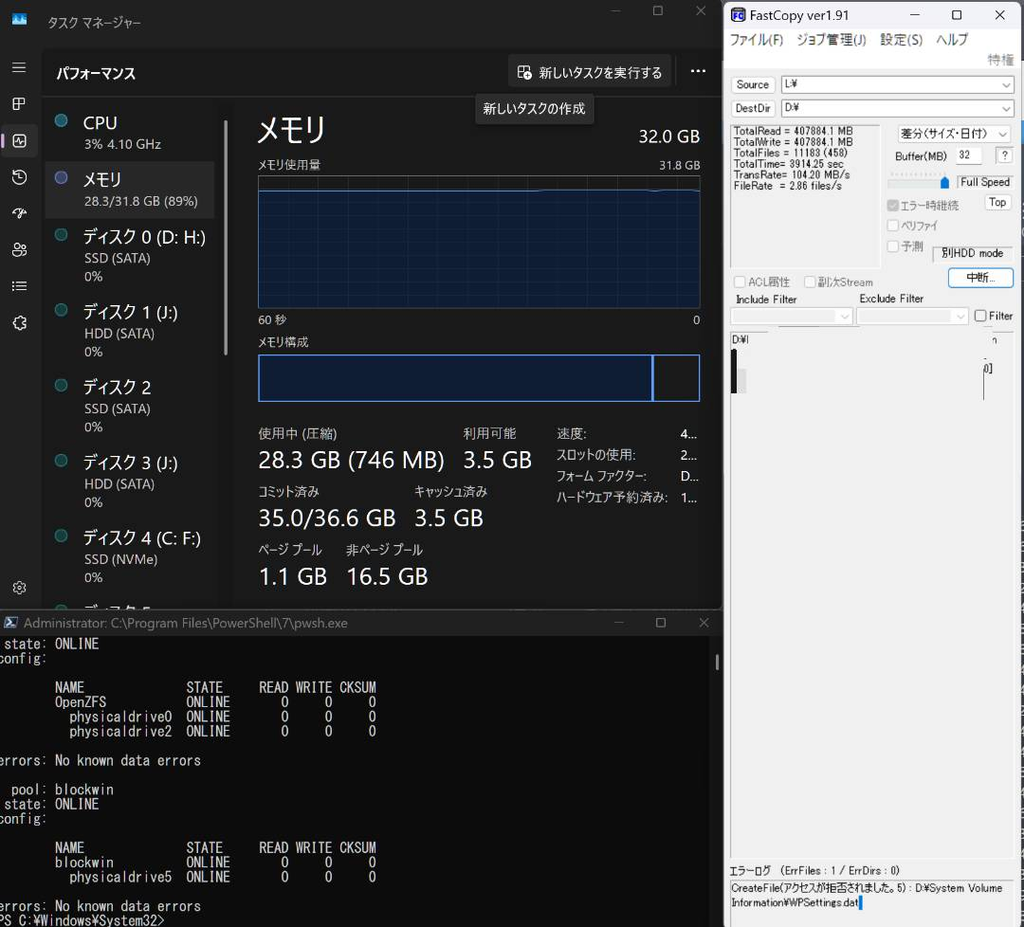Expand the Source path dropdown

pyautogui.click(x=1006, y=85)
